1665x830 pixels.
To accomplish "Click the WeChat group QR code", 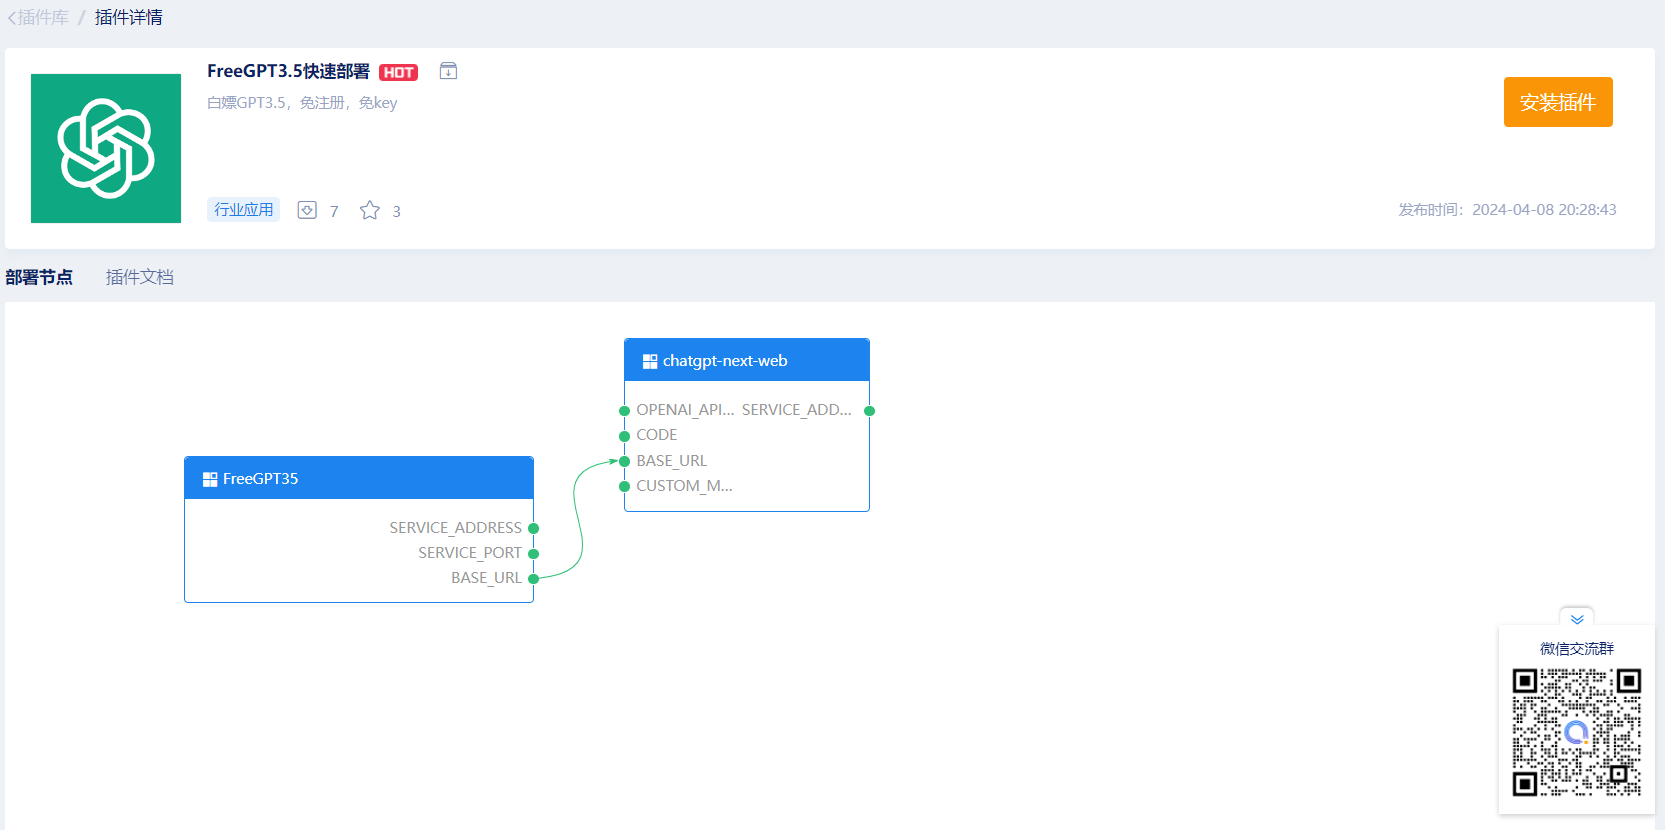I will pyautogui.click(x=1577, y=733).
